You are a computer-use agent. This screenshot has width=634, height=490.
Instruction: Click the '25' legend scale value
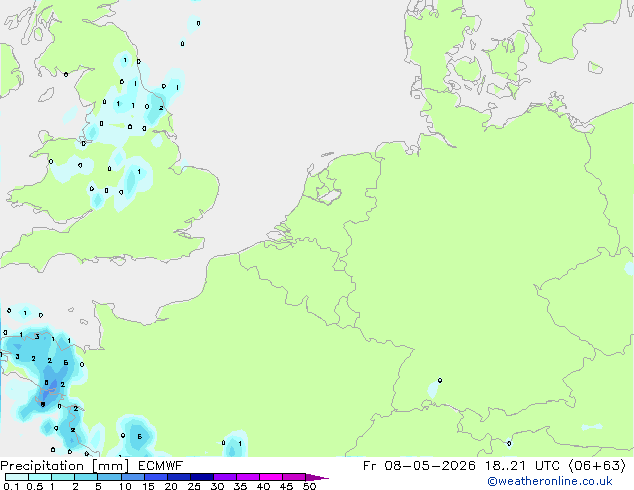[x=194, y=486]
